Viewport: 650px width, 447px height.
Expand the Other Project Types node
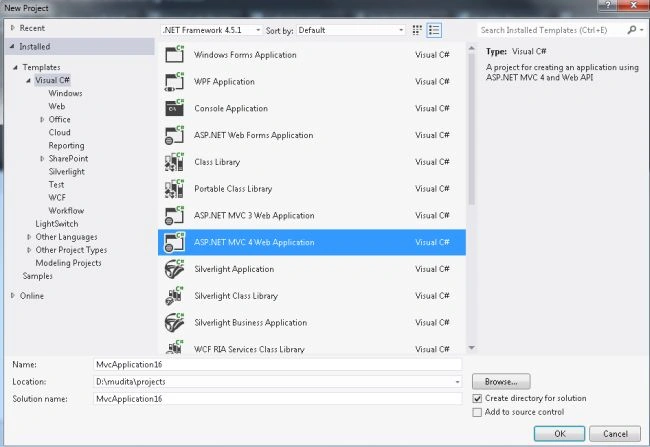29,250
